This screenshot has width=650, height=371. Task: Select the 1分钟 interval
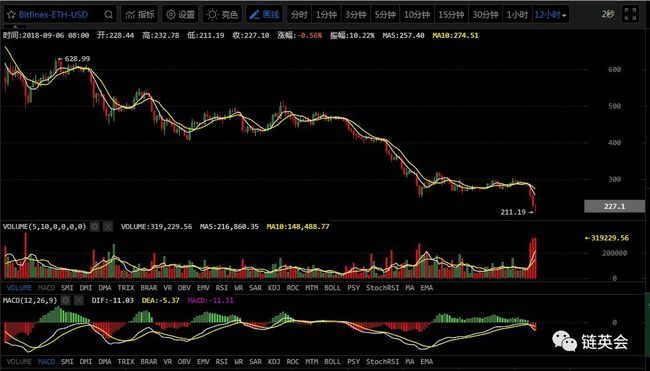click(326, 15)
